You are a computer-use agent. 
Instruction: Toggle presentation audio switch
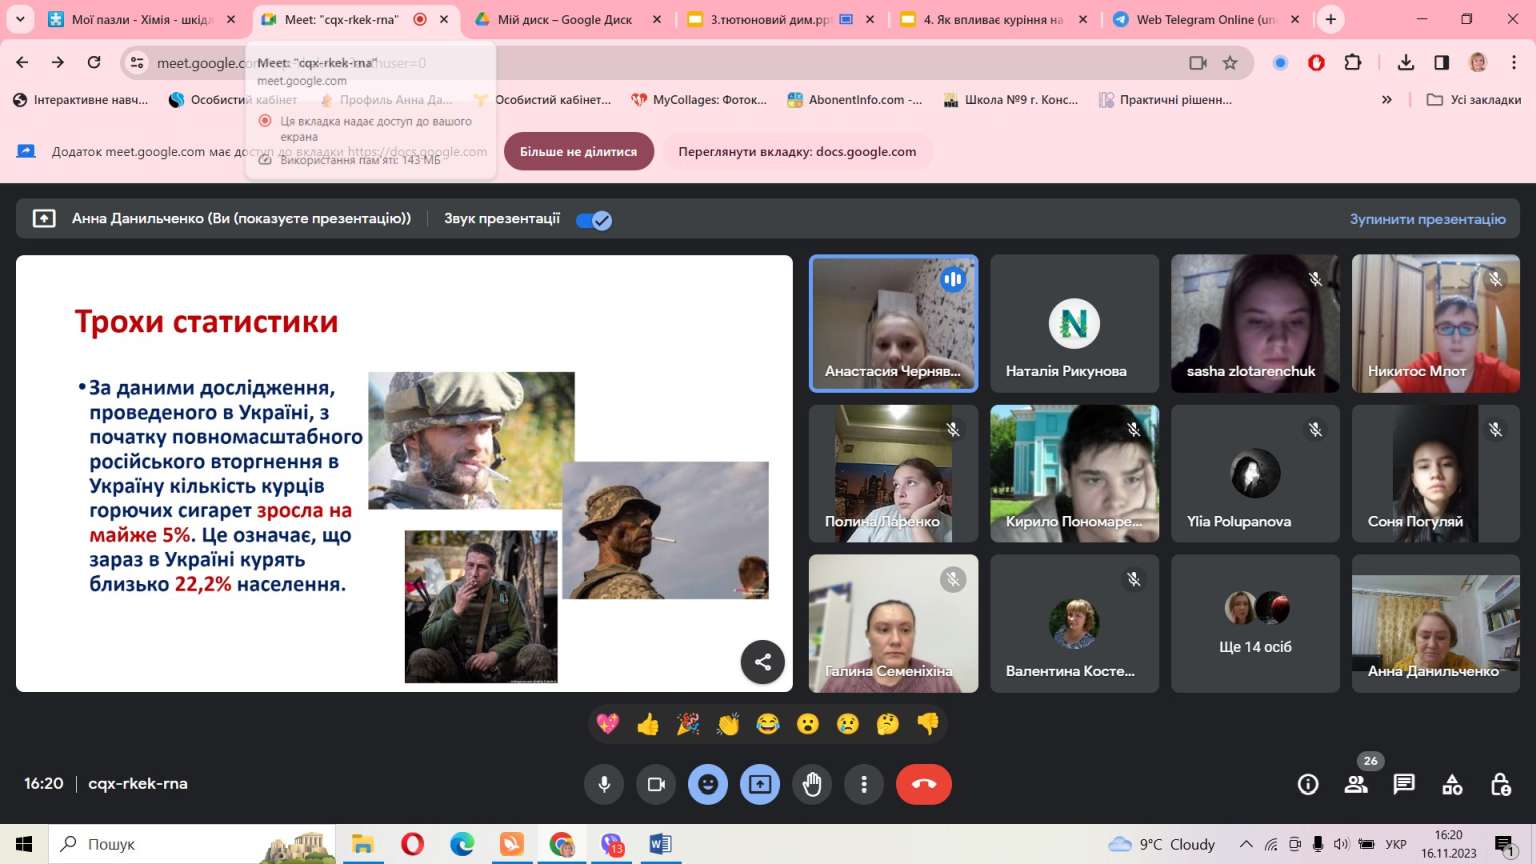[x=594, y=220]
